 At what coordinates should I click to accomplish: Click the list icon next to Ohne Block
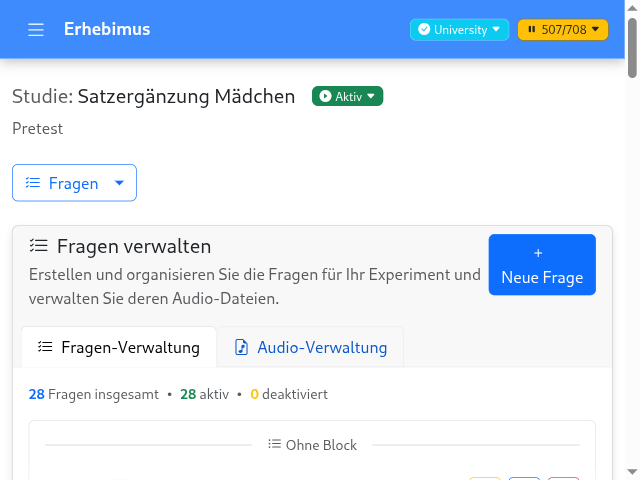(274, 445)
